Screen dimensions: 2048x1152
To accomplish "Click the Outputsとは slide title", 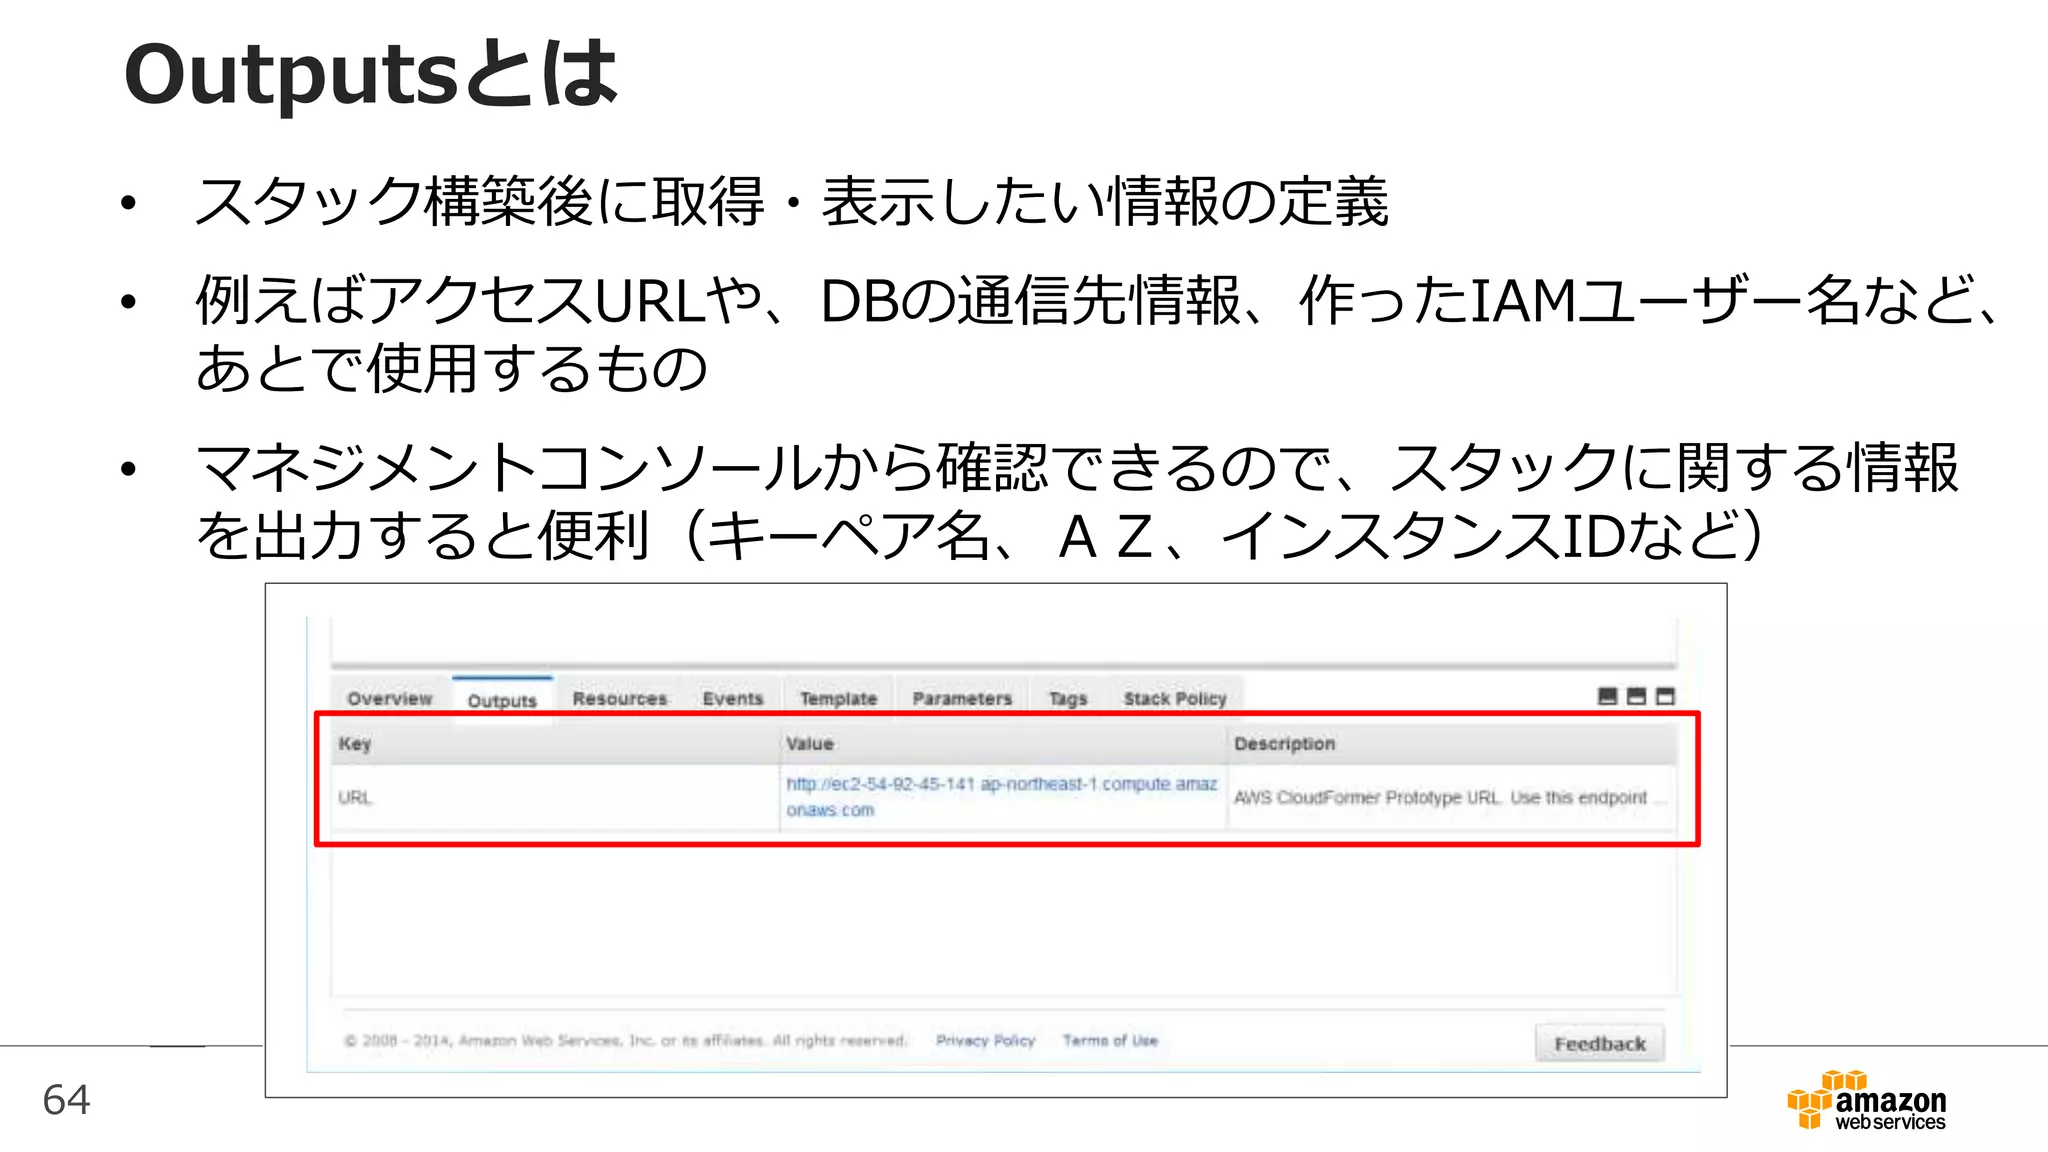I will (x=371, y=73).
